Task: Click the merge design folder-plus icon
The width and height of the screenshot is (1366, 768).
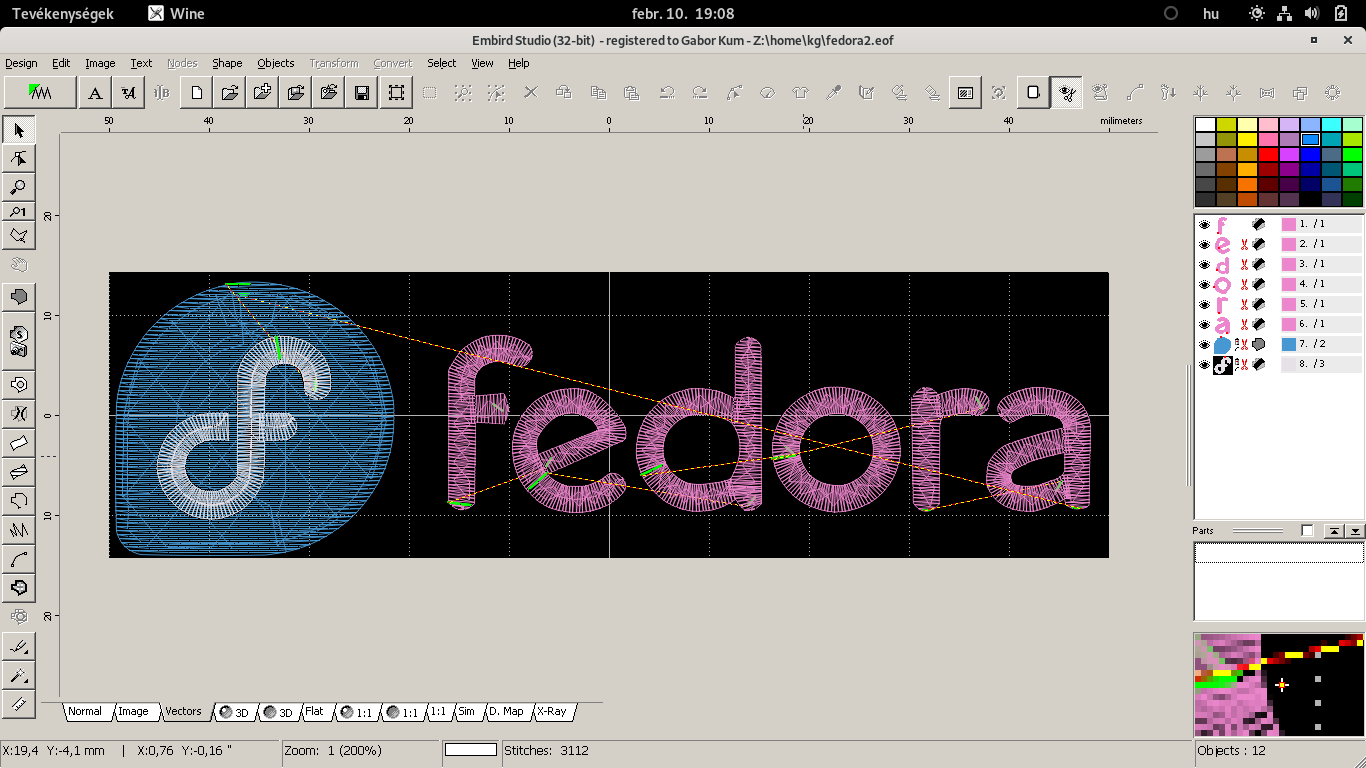Action: 263,93
